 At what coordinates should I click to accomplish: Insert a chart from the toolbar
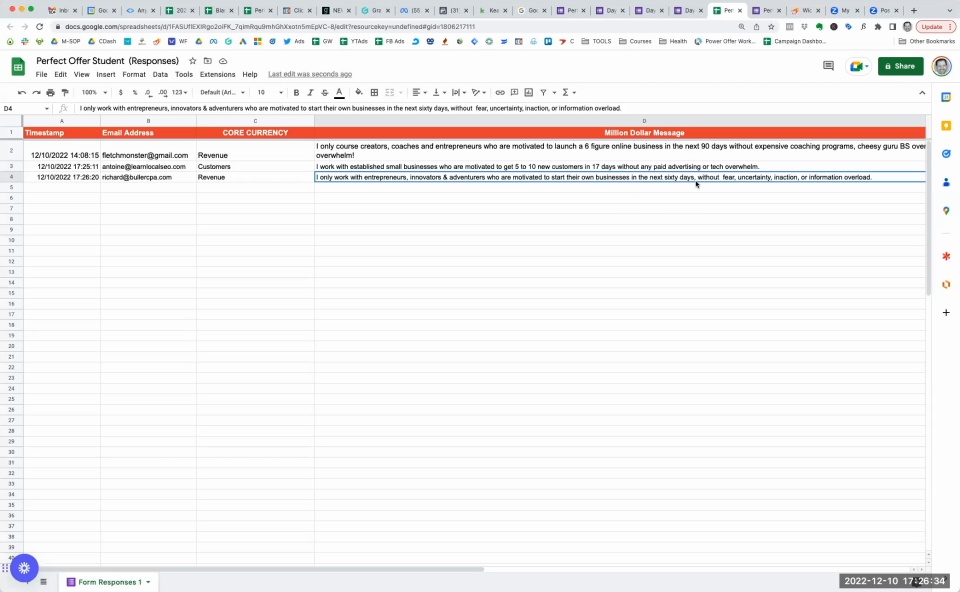(x=528, y=92)
